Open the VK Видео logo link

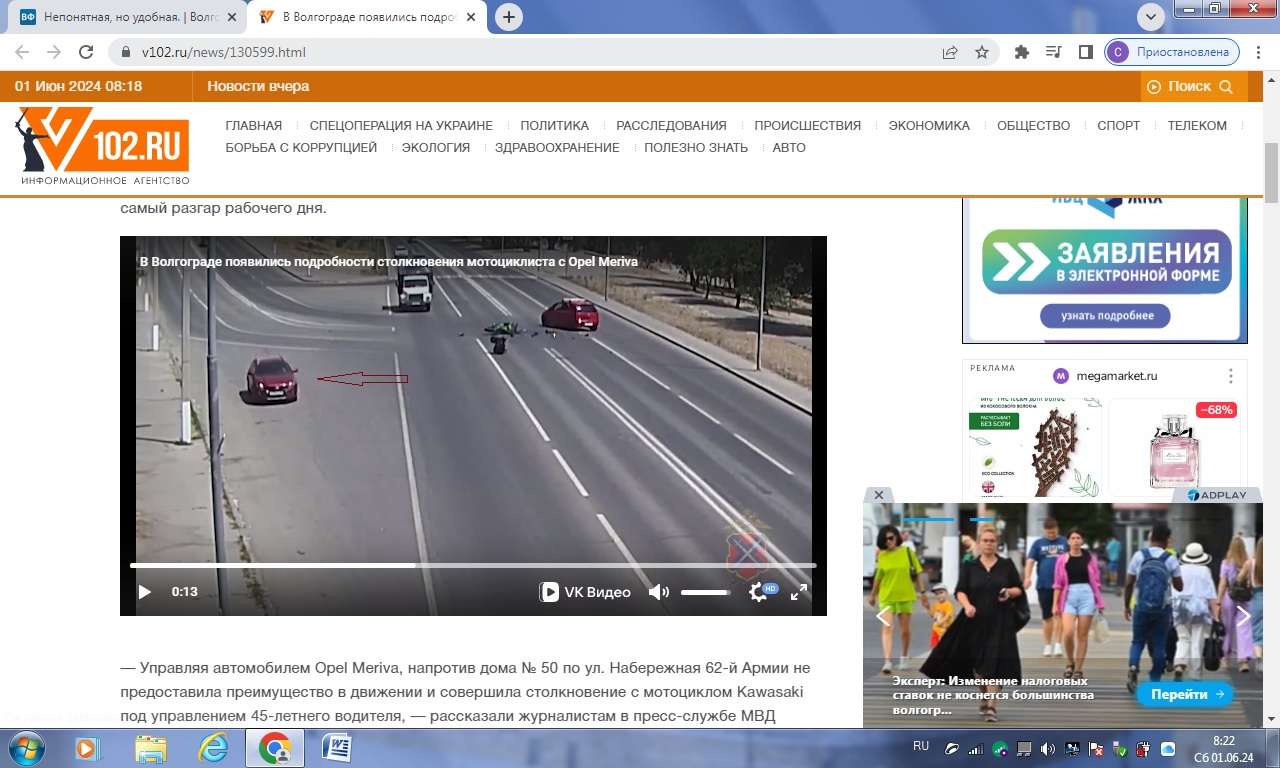coord(586,592)
